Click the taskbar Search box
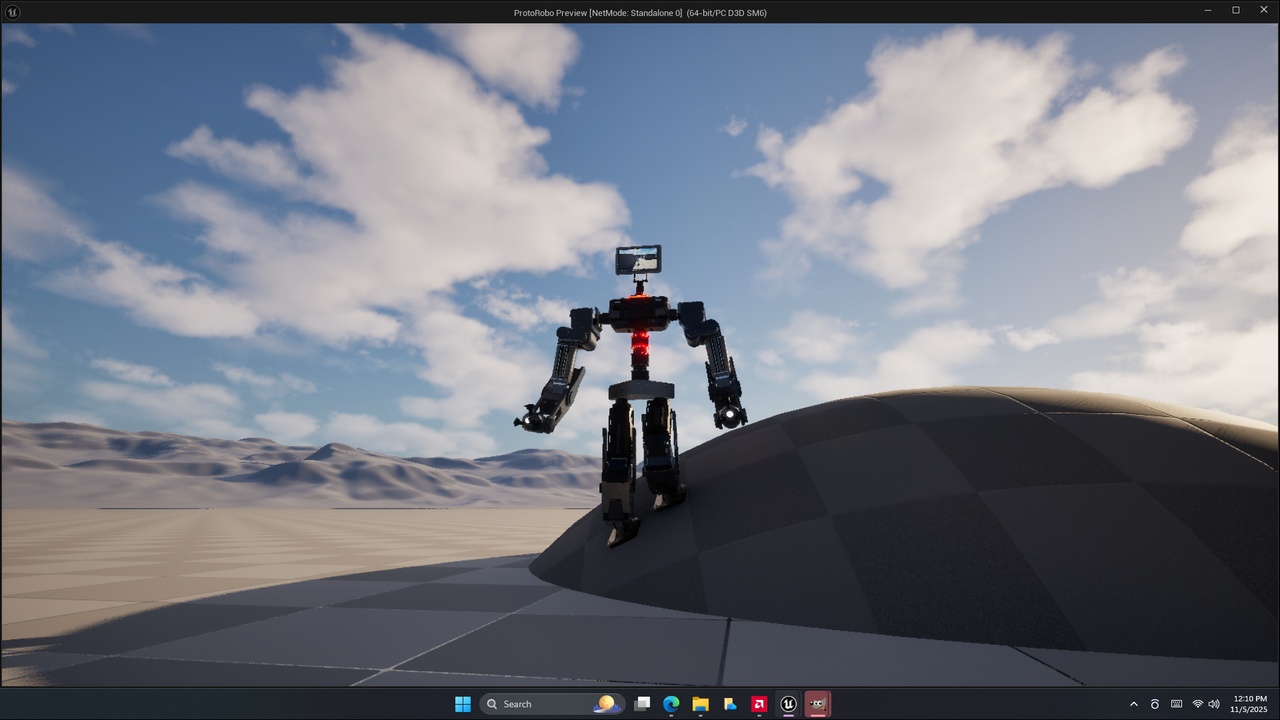Viewport: 1280px width, 720px height. coord(552,704)
